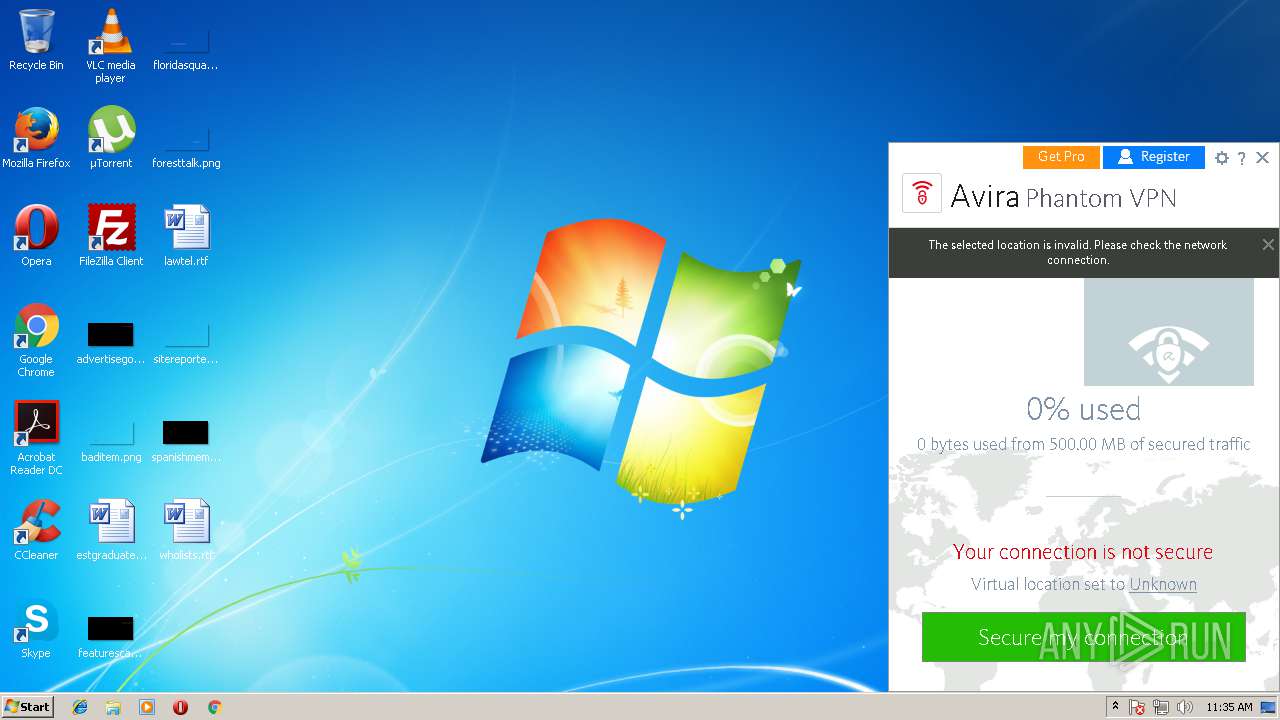The image size is (1280, 720).
Task: Open volume speaker tray icon
Action: [x=1185, y=707]
